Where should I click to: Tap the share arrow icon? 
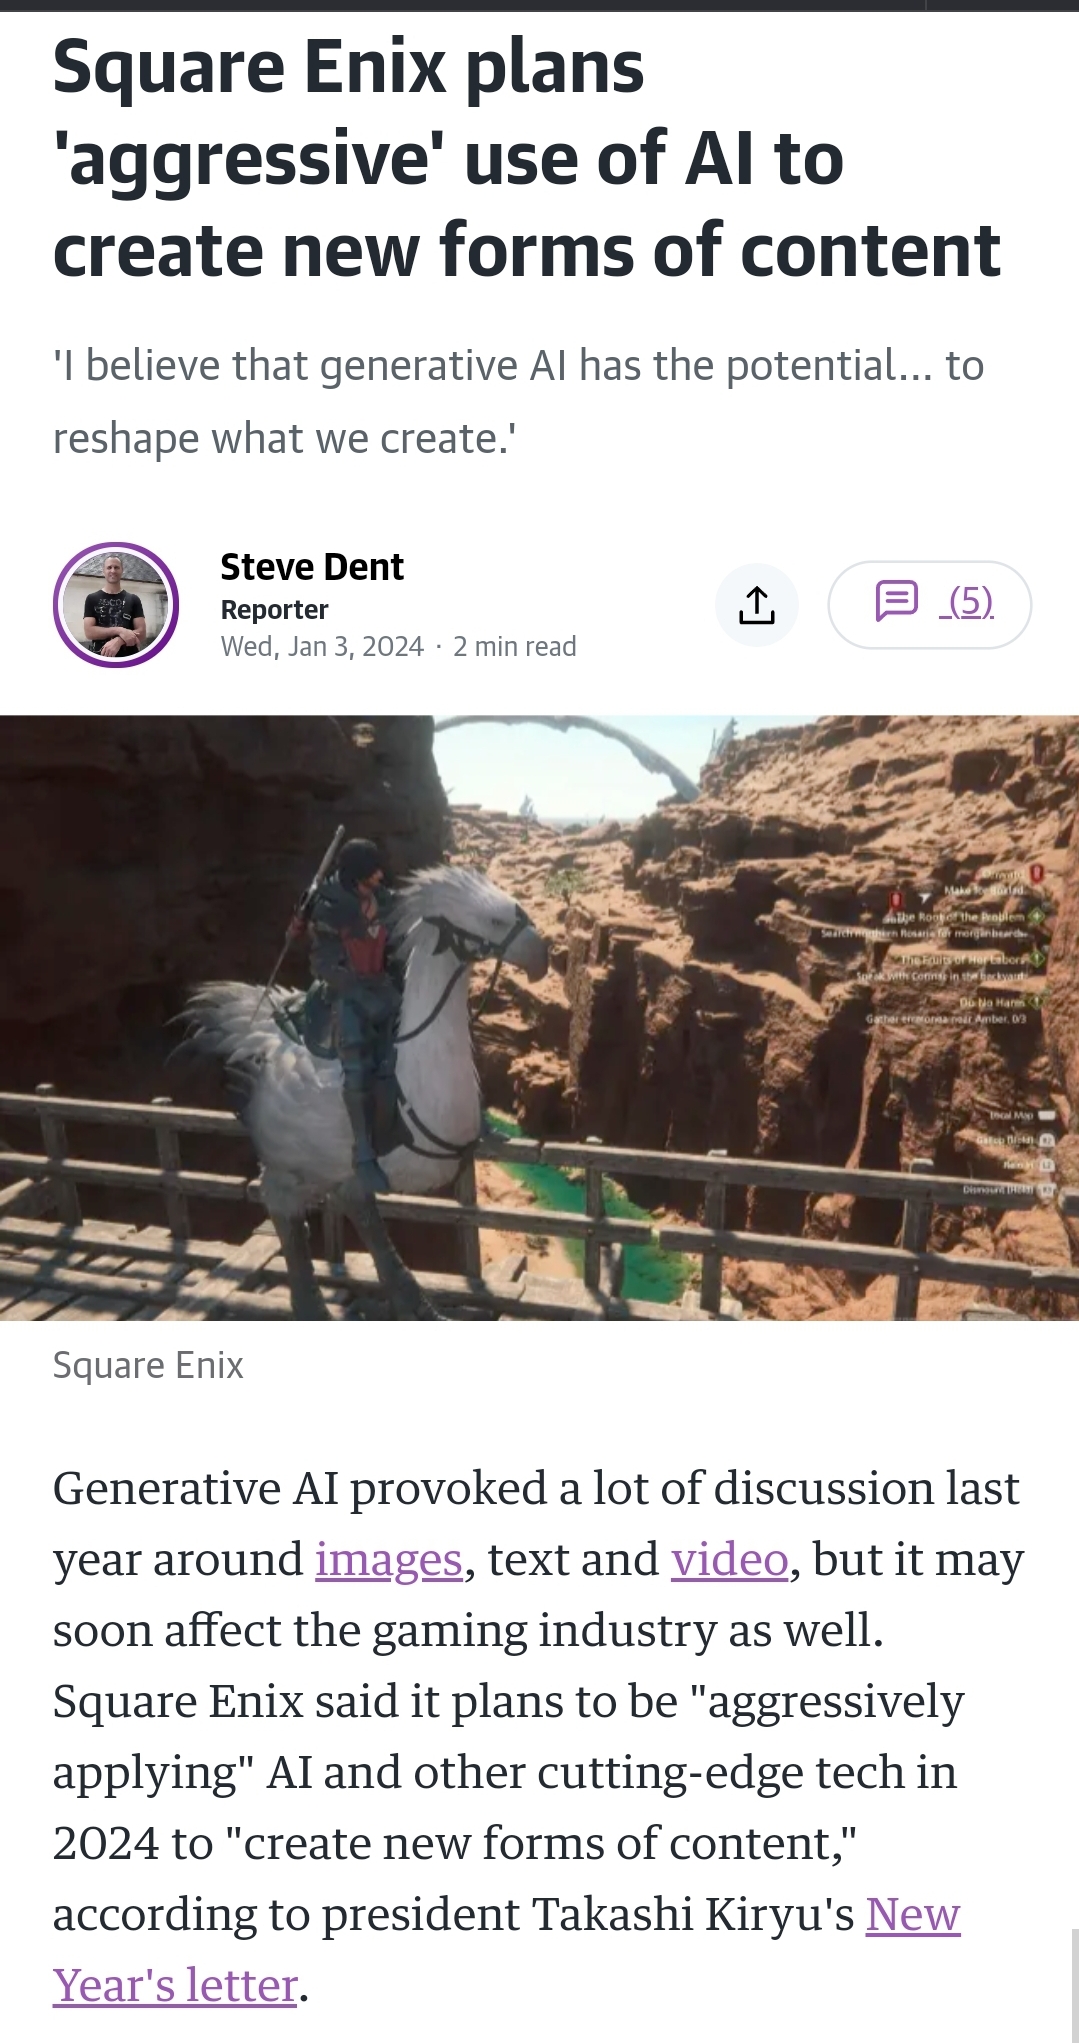tap(757, 605)
